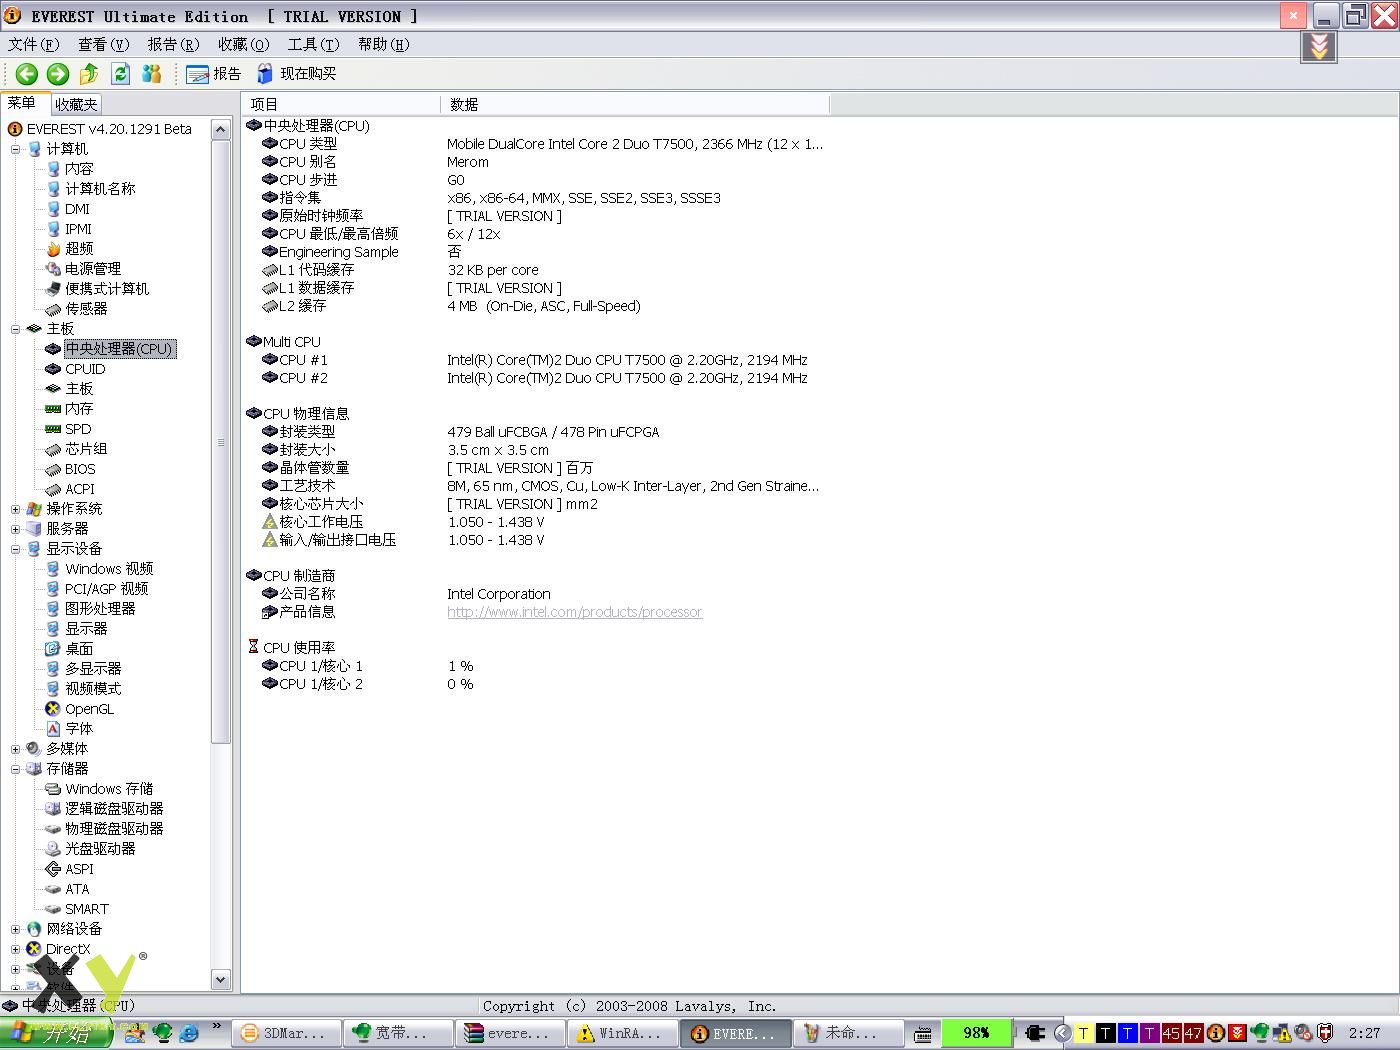Image resolution: width=1400 pixels, height=1050 pixels.
Task: Click the tree panel scroll-up arrow
Action: pyautogui.click(x=221, y=129)
